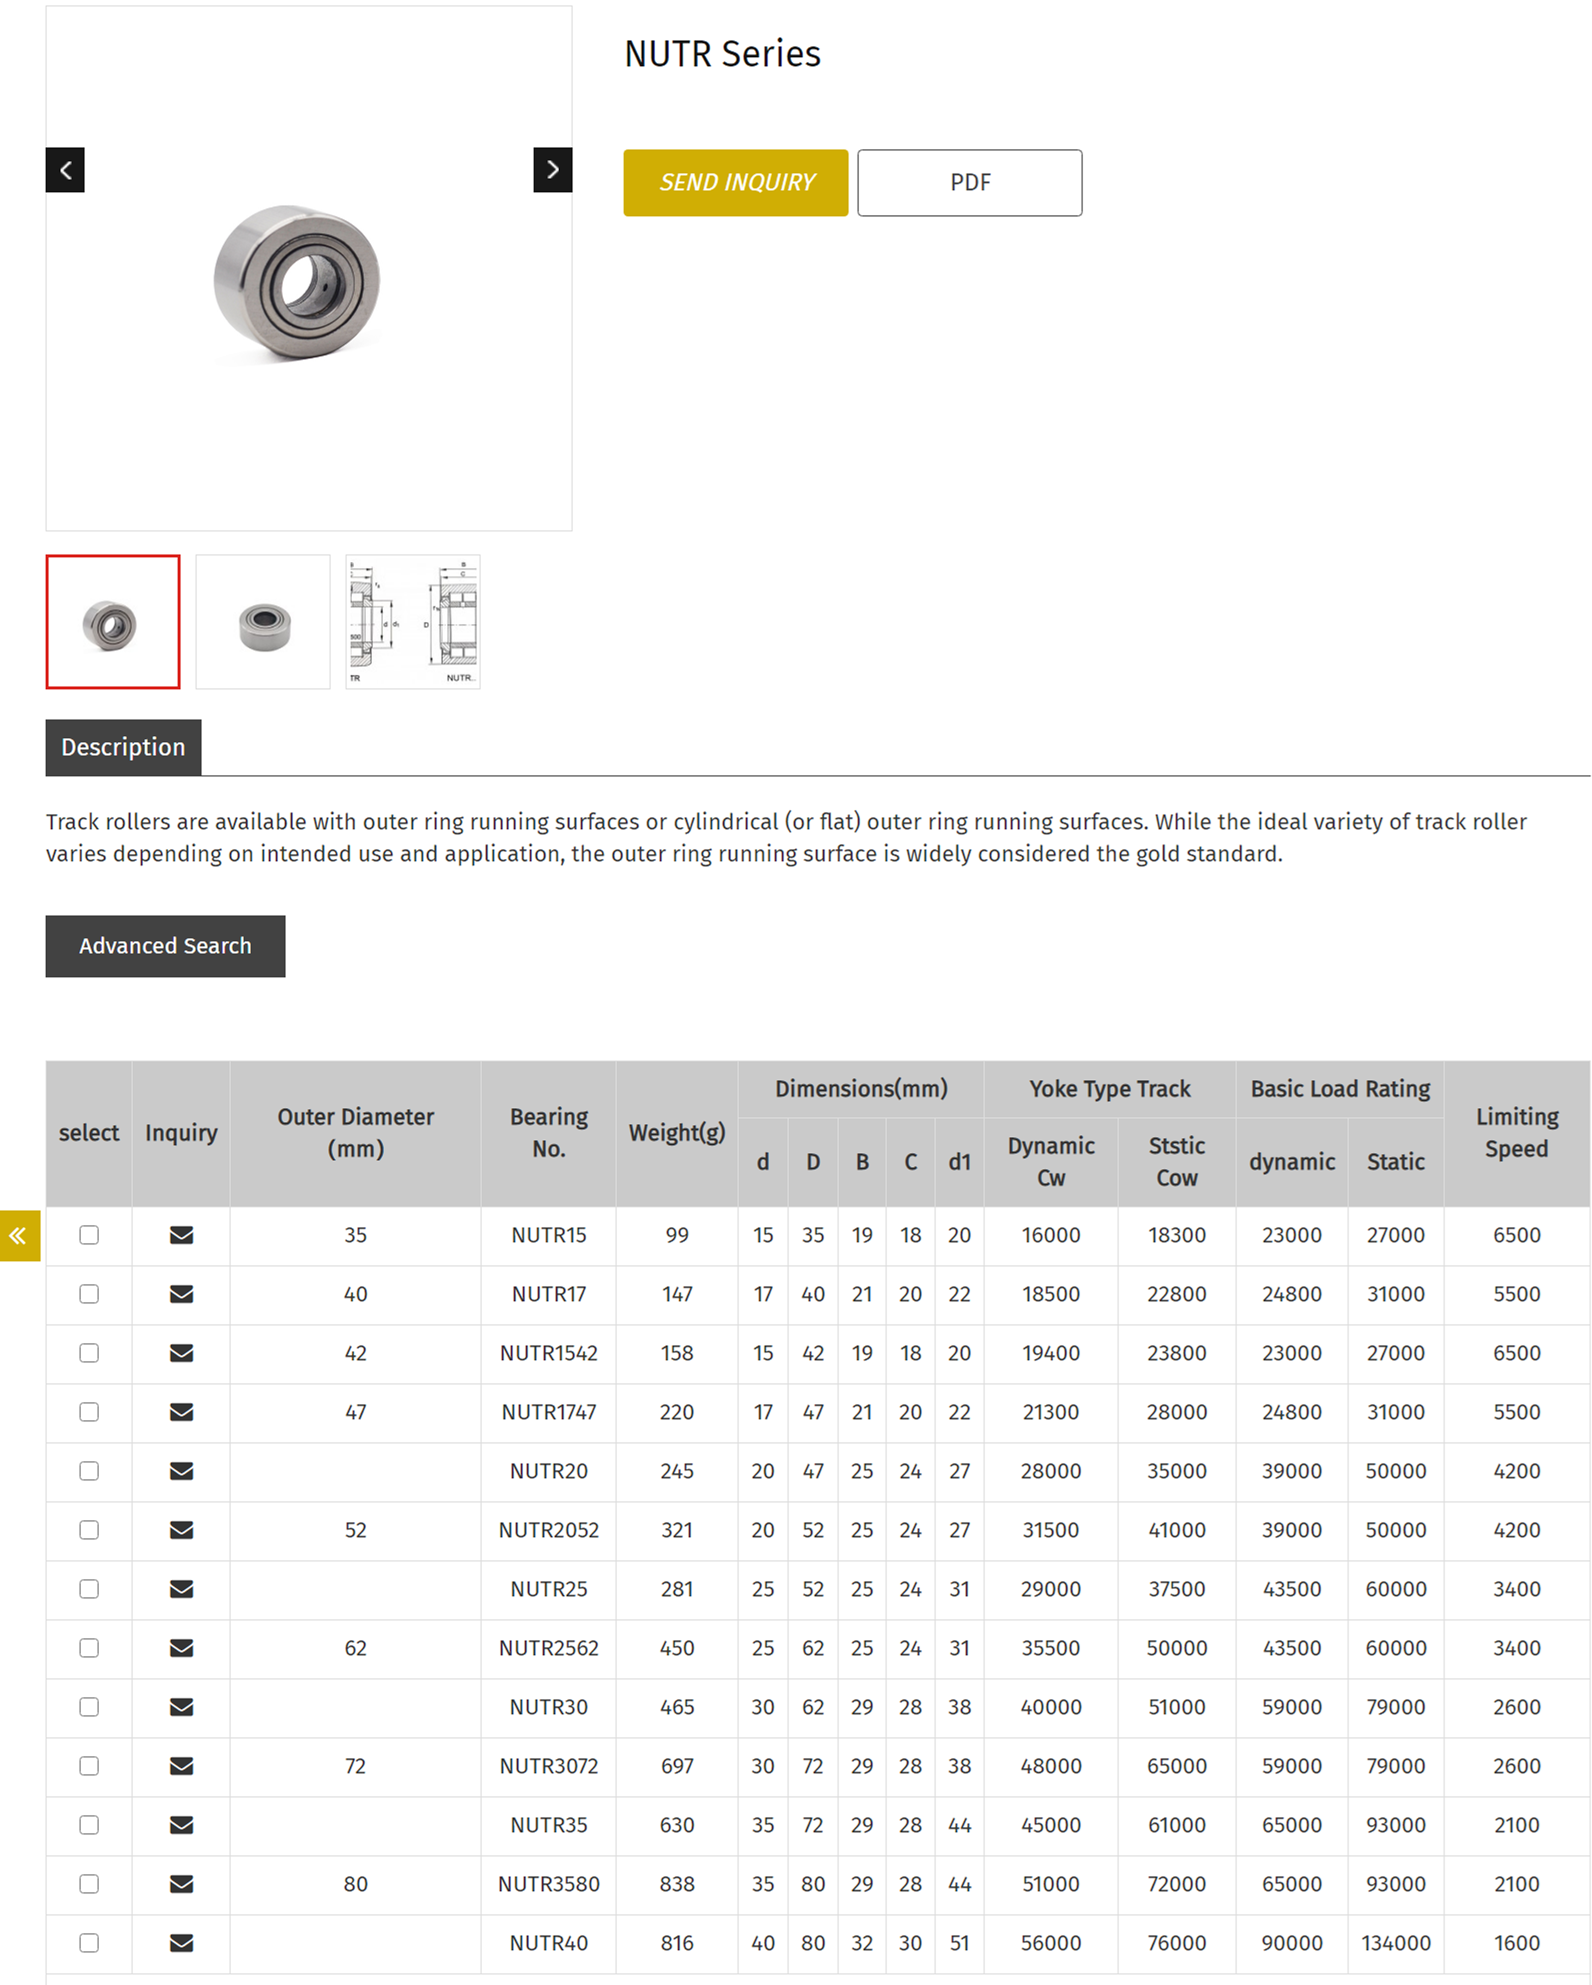Viewport: 1592px width, 1985px height.
Task: Click the inquiry envelope for NUTR3072
Action: click(x=181, y=1766)
